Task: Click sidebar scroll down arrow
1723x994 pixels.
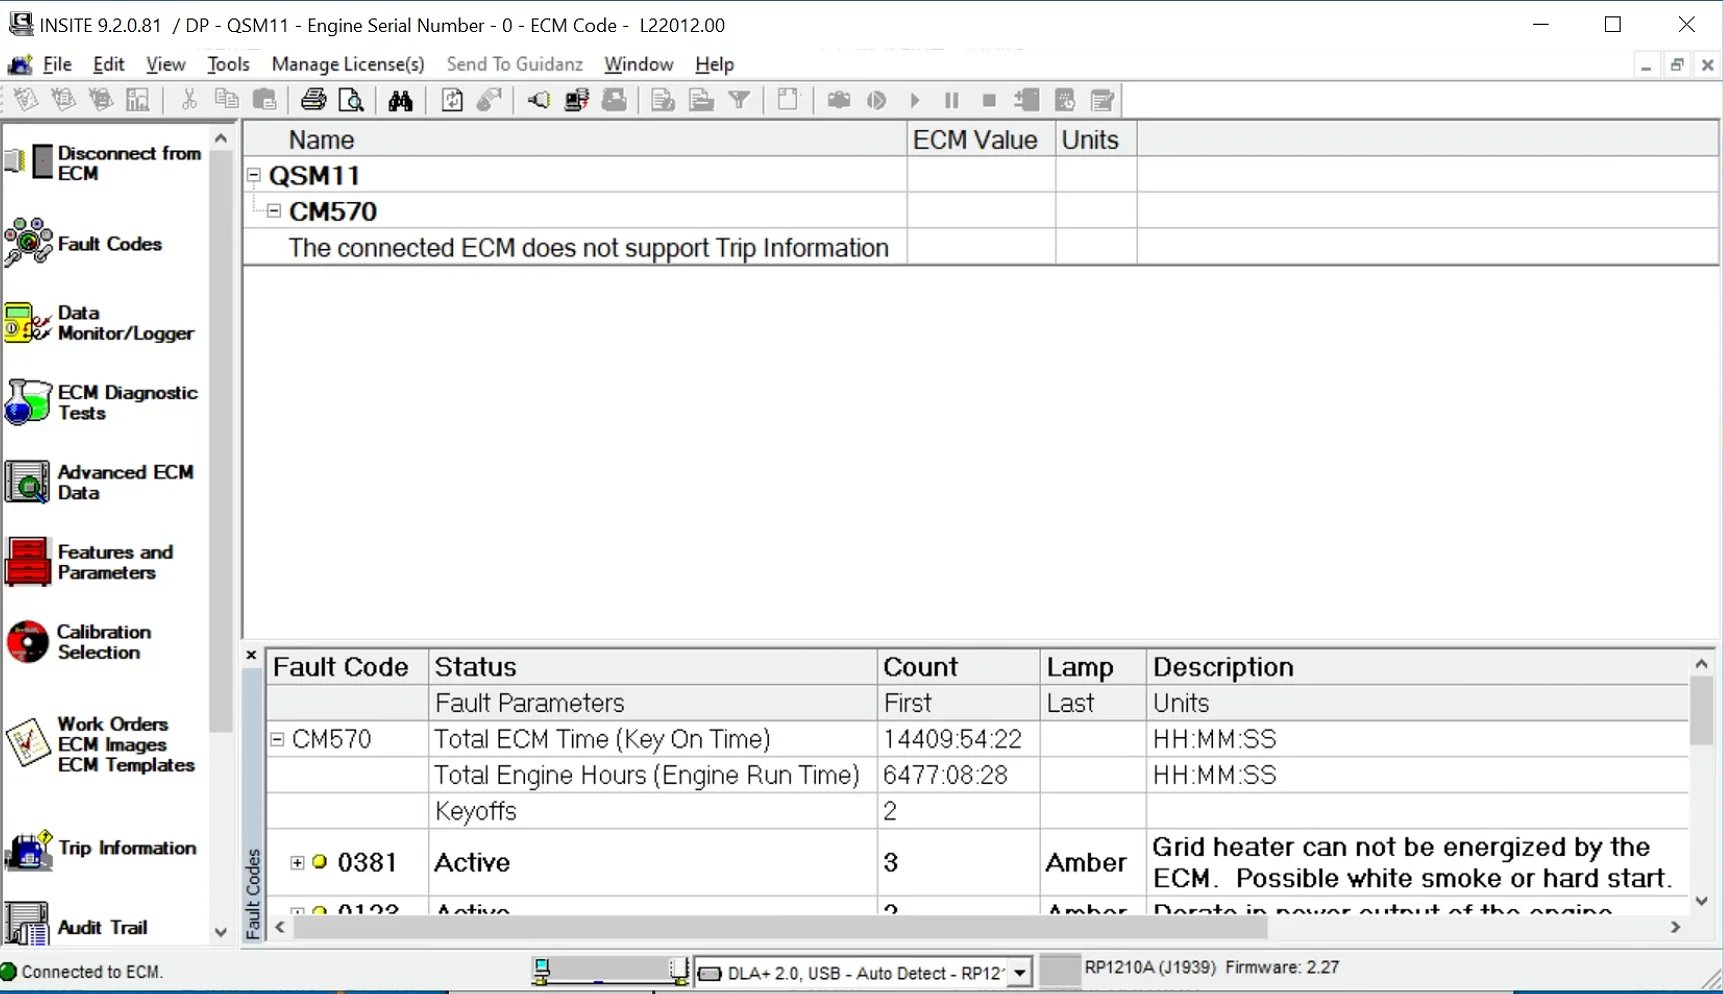Action: click(x=221, y=932)
